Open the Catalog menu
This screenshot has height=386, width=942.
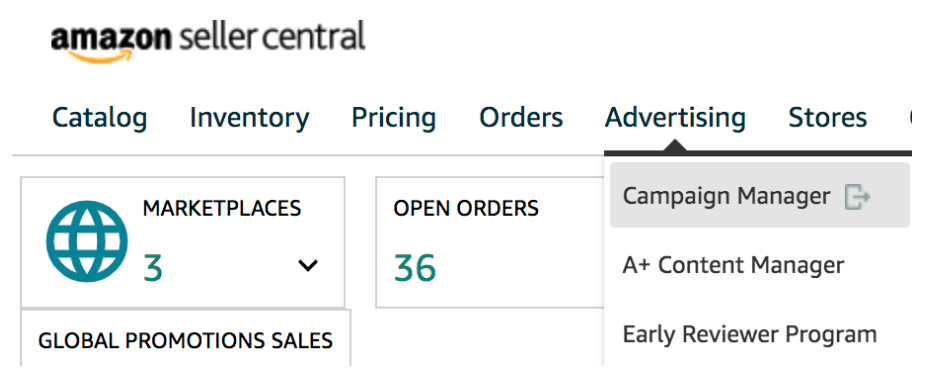click(100, 118)
